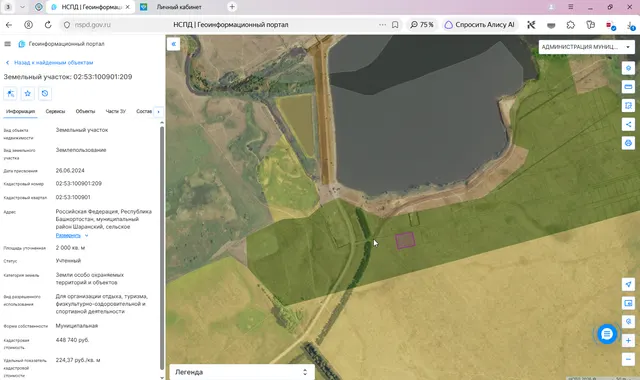The image size is (640, 380).
Task: Open the hamburger menu of the portal
Action: [7, 44]
